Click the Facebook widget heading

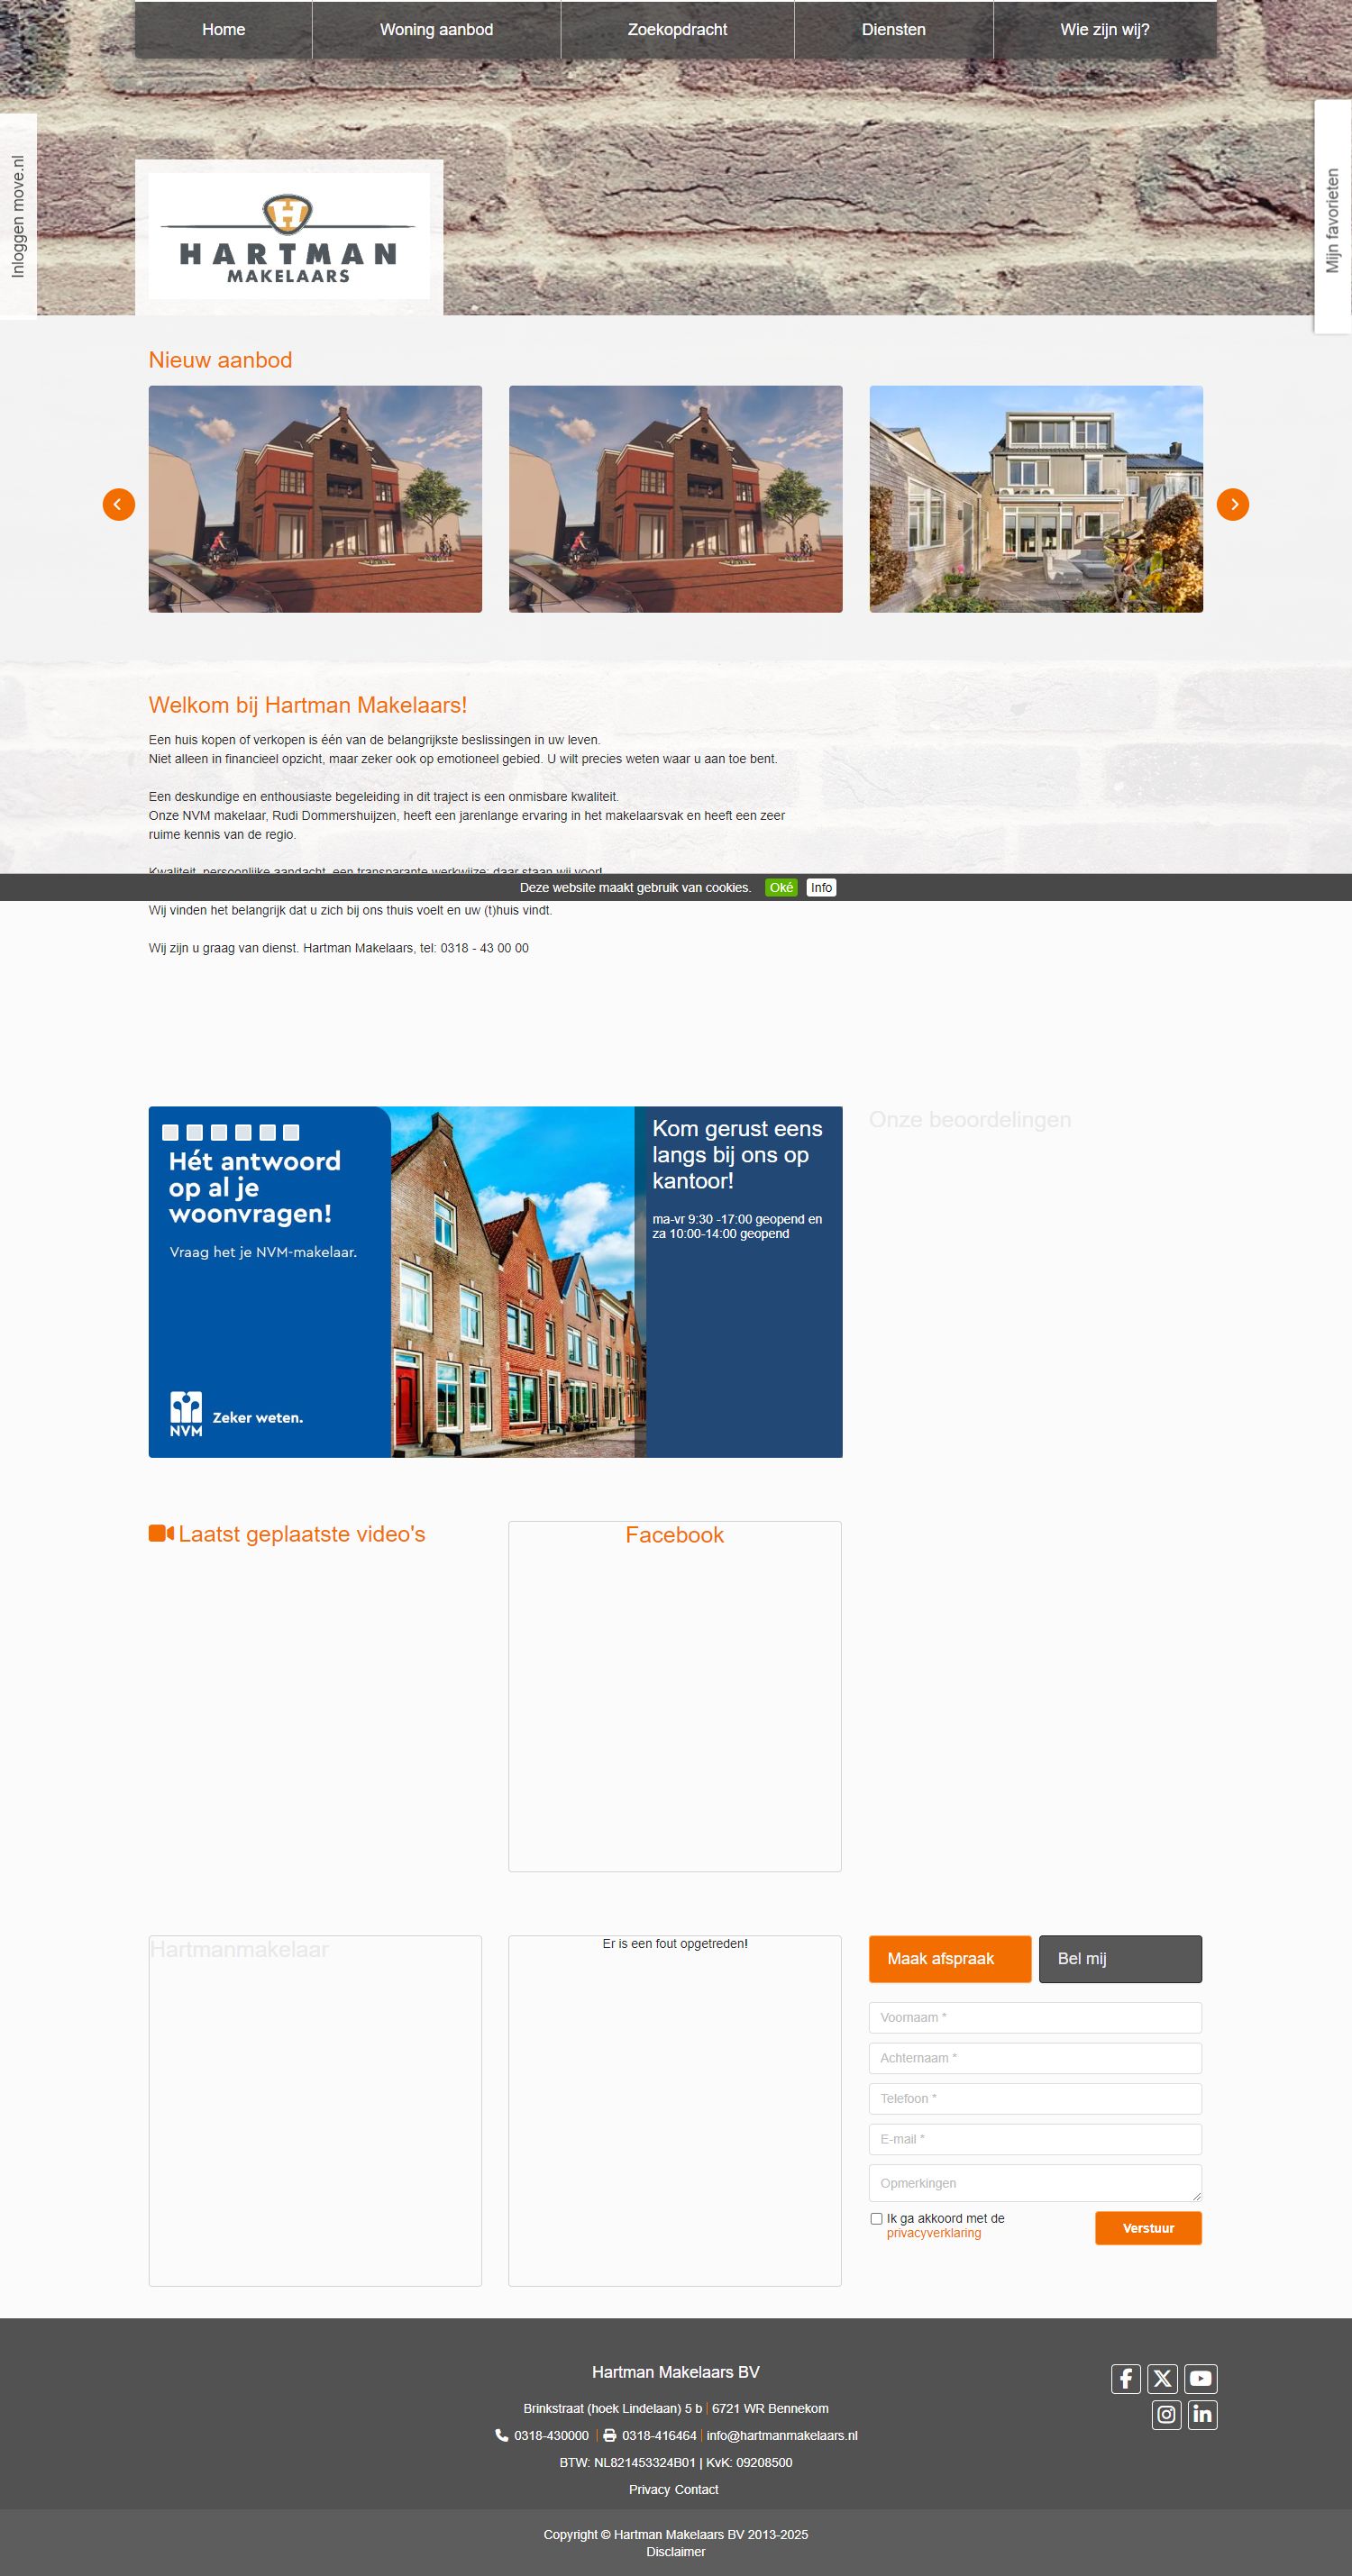pos(675,1535)
